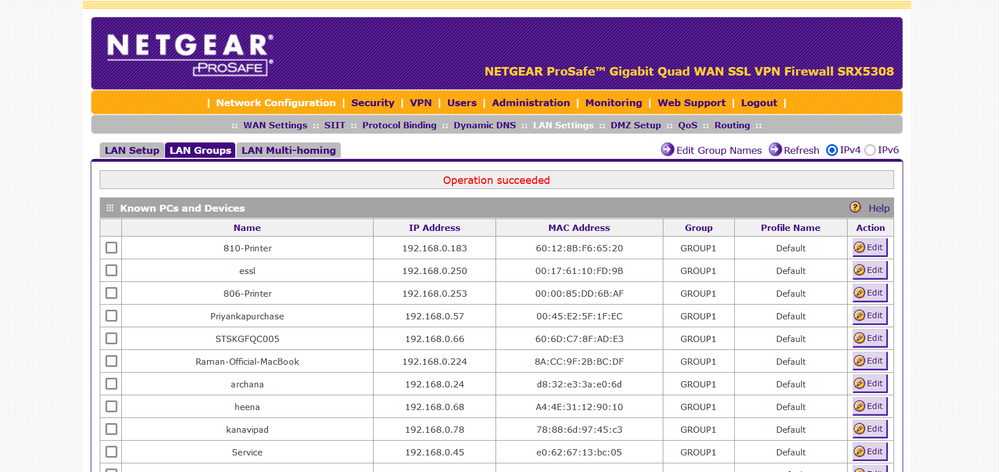Edit the Raman-Official-MacBook device entry
Screen dimensions: 999x472
[870, 361]
